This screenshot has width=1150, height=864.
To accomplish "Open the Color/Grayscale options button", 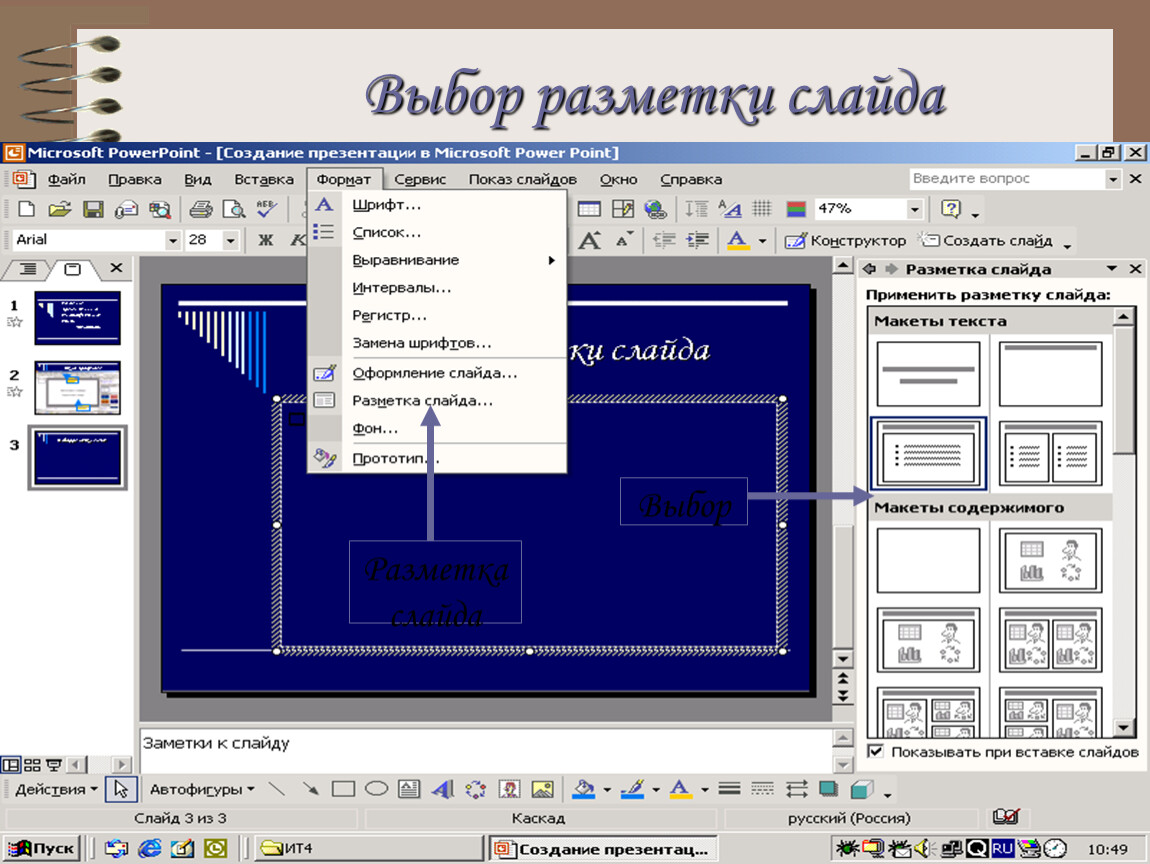I will [x=796, y=209].
